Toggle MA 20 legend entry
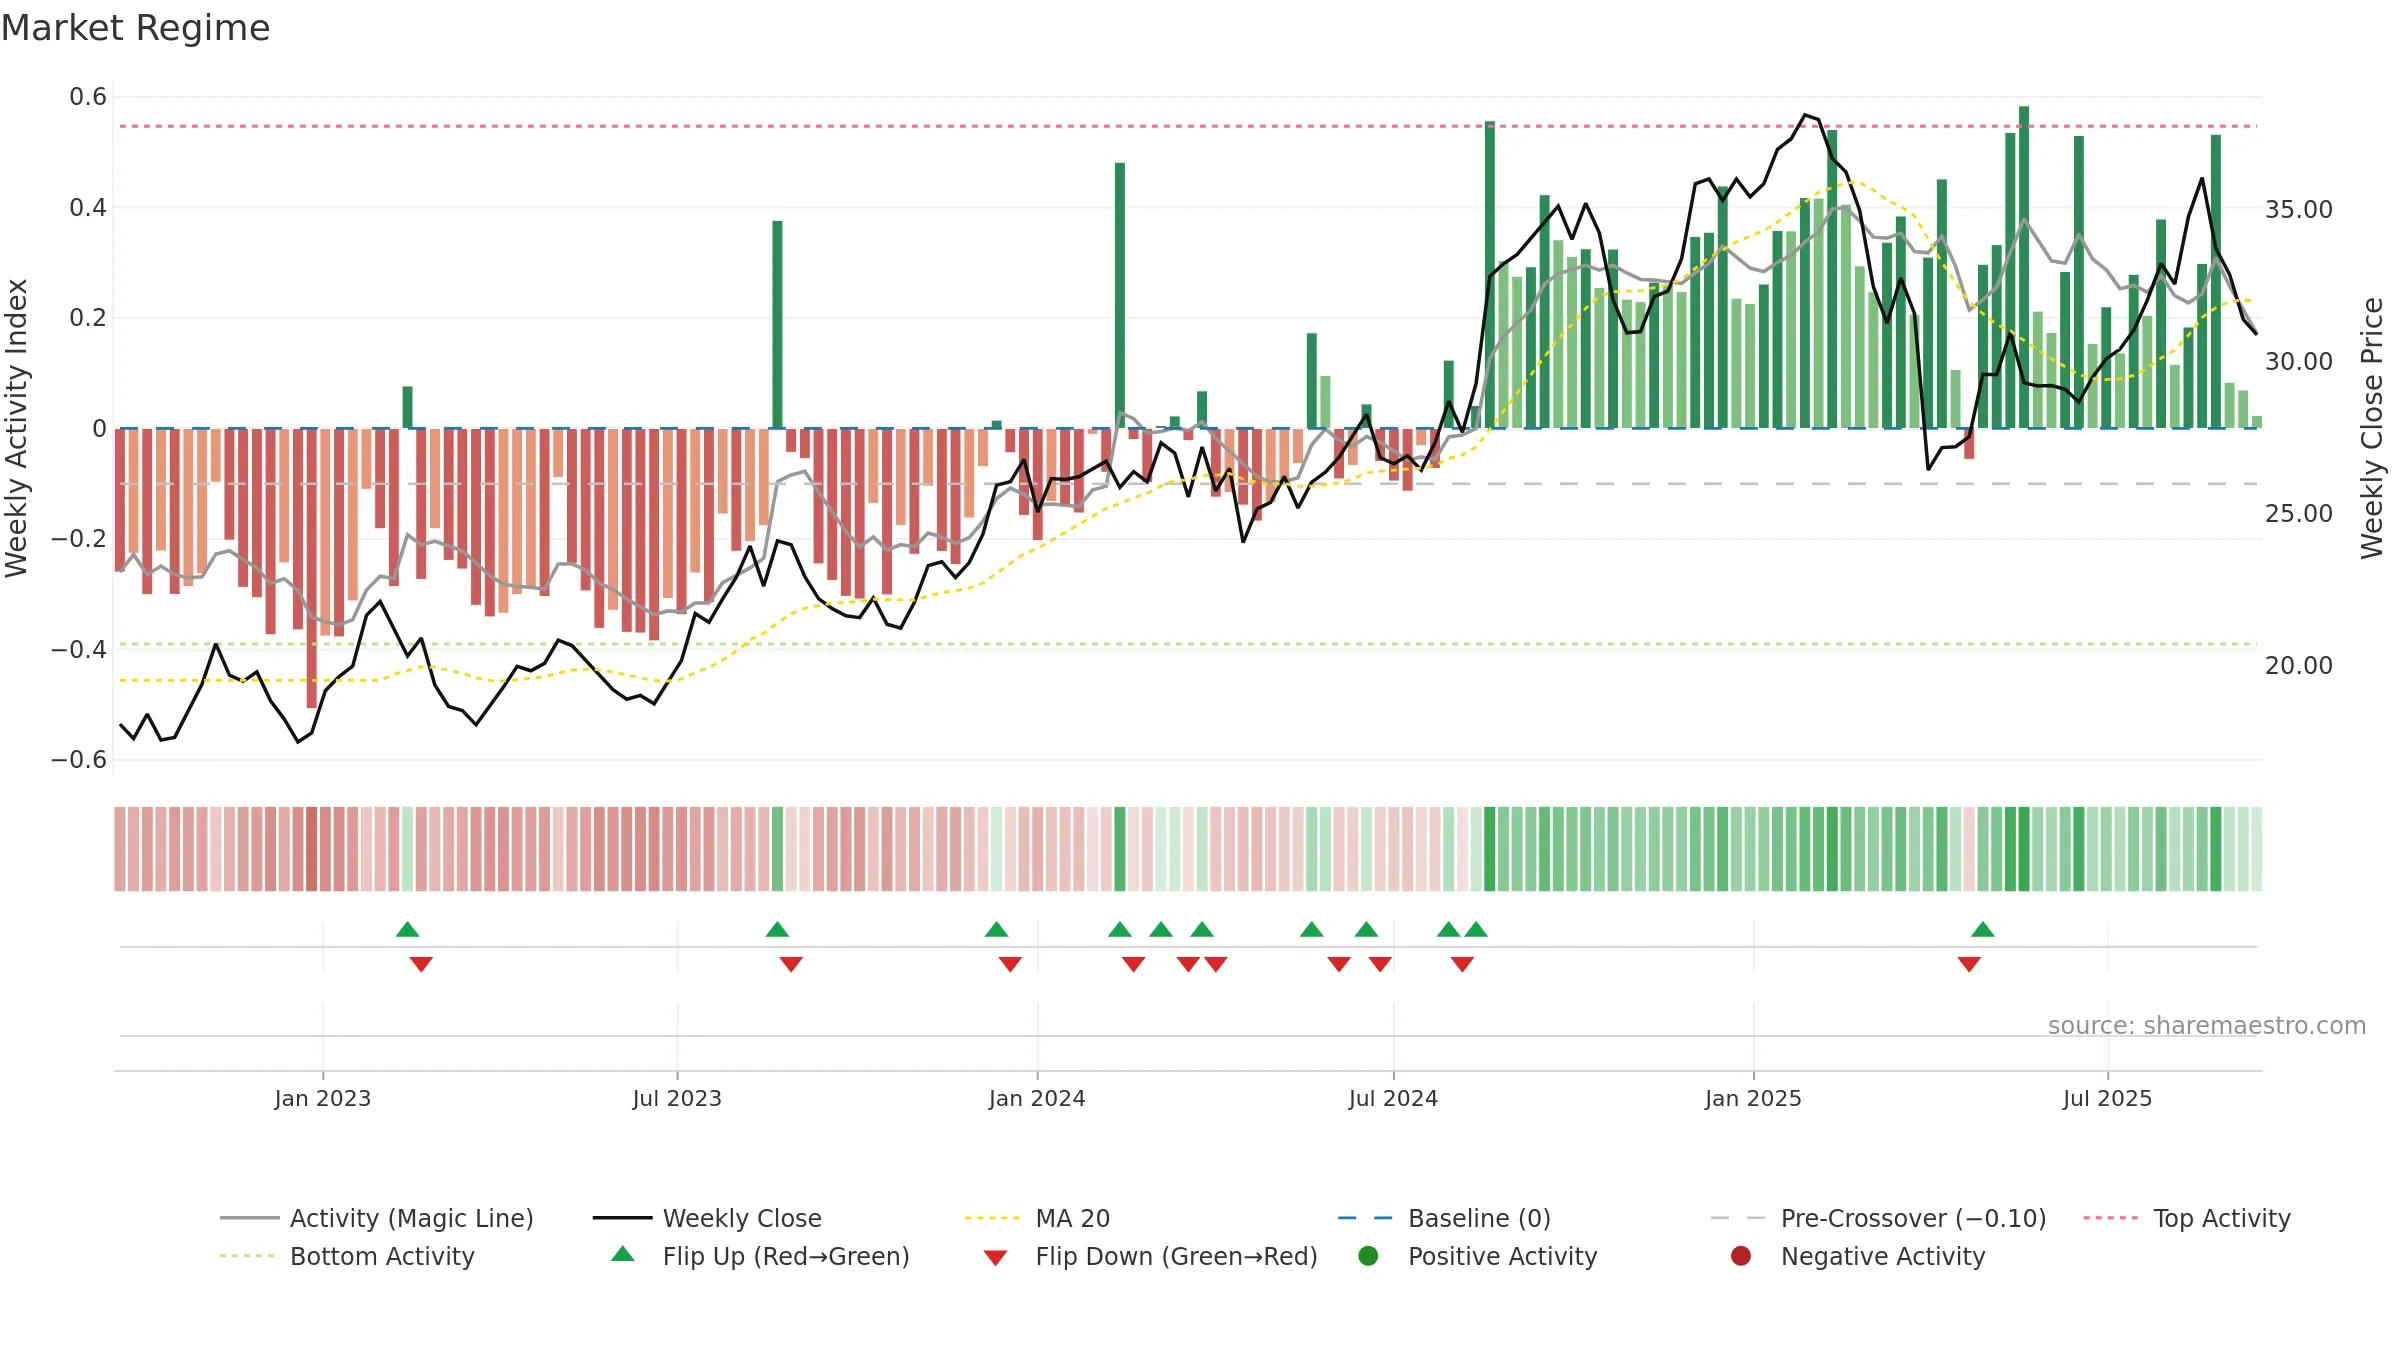Image resolution: width=2400 pixels, height=1350 pixels. coord(1037,1218)
